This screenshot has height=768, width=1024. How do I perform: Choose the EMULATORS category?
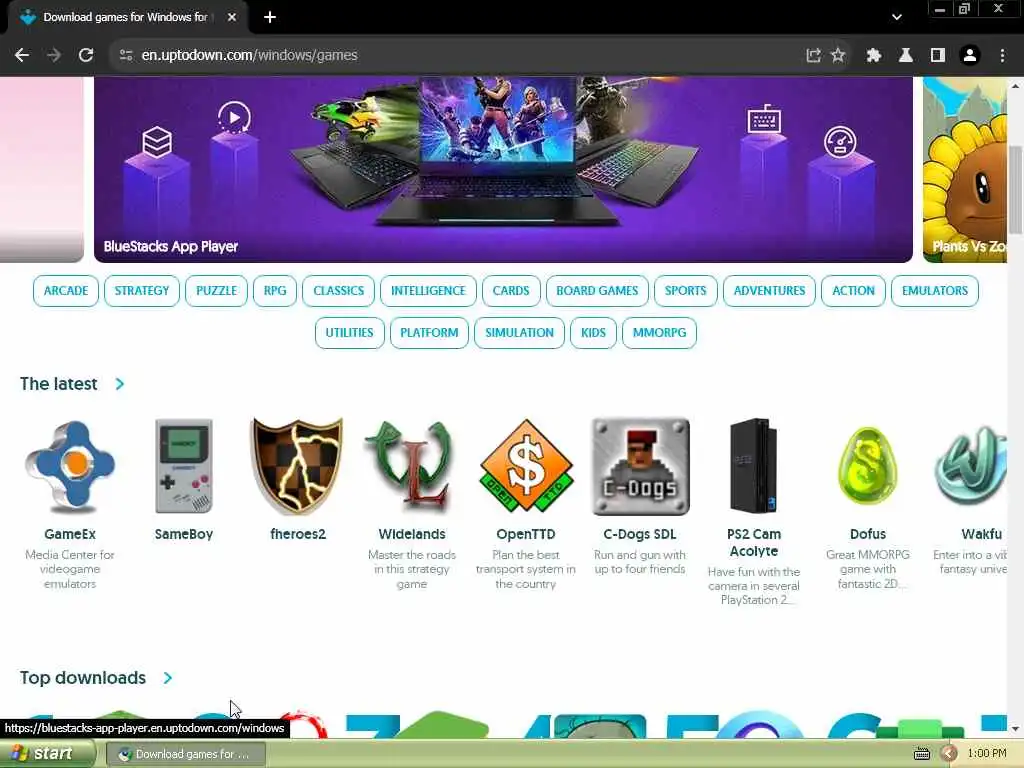tap(935, 291)
